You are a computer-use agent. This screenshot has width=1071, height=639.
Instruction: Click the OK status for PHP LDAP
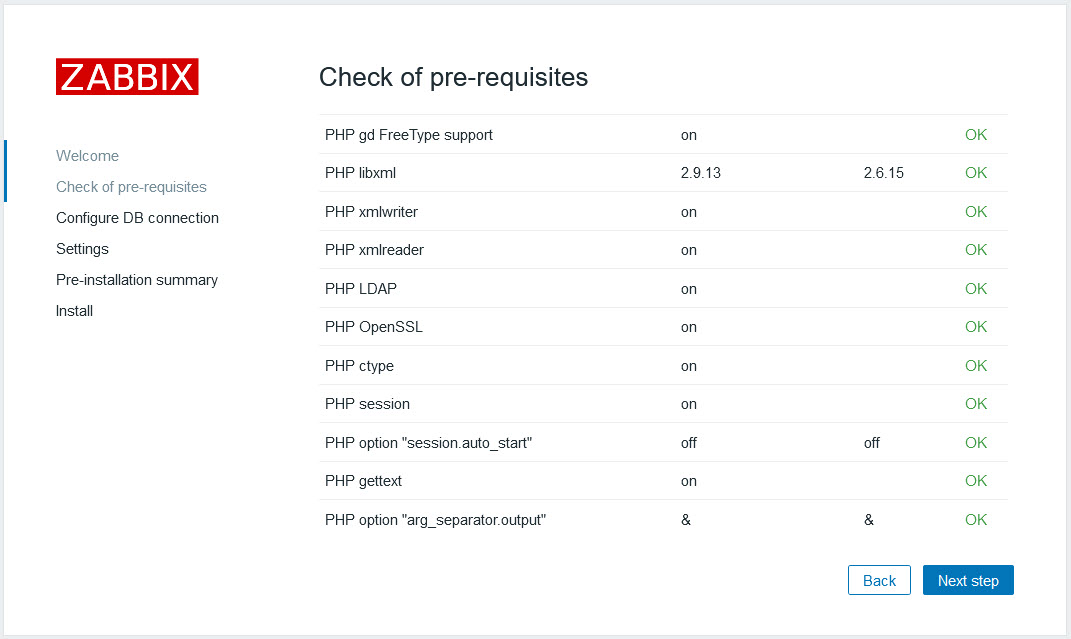click(975, 289)
